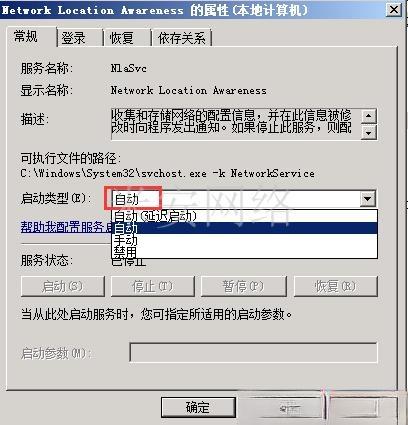
Task: Click the 暂停(P) service button
Action: point(243,286)
